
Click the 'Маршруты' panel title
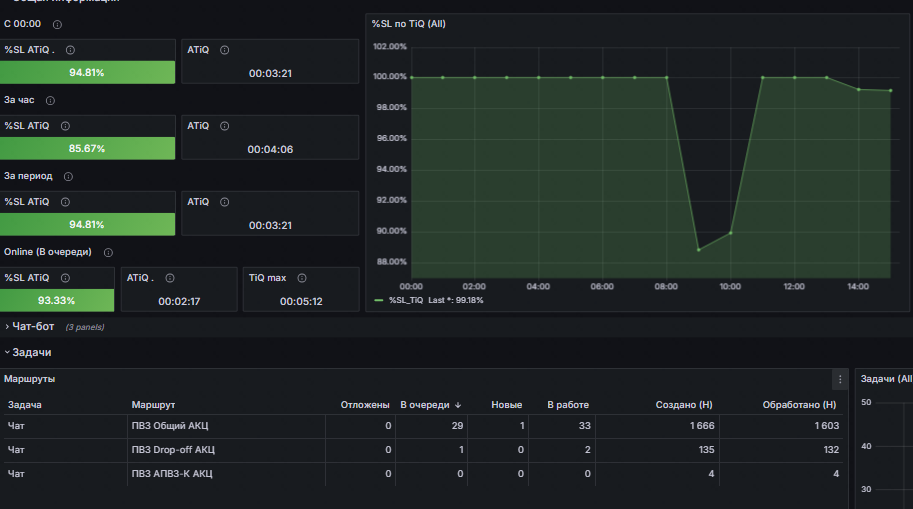(30, 379)
